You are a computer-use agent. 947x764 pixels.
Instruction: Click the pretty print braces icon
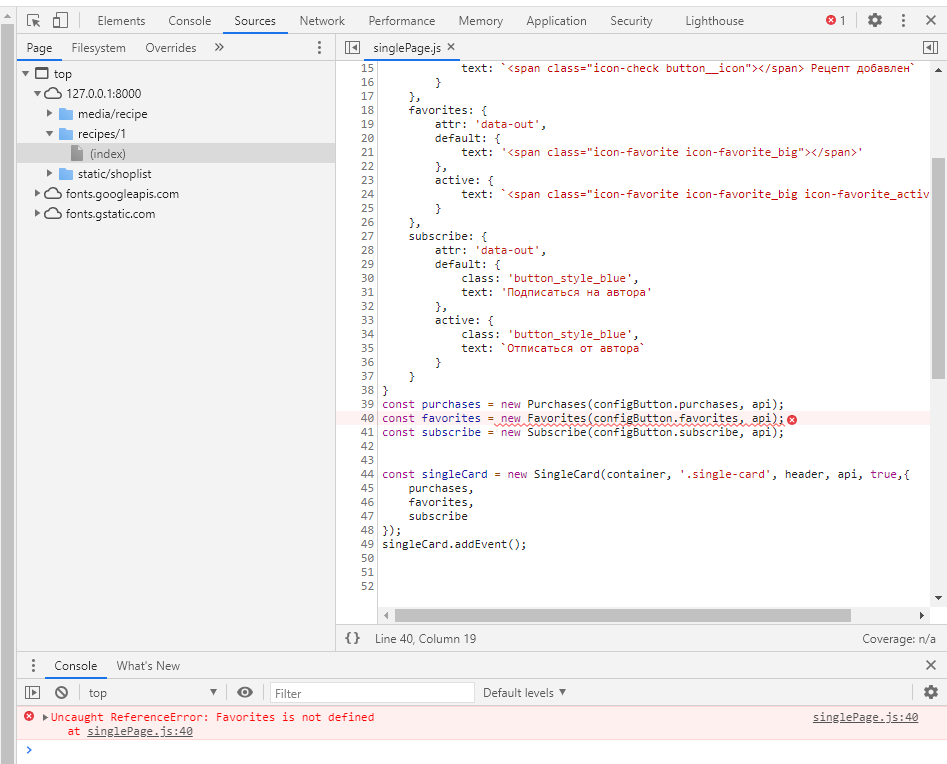[352, 638]
